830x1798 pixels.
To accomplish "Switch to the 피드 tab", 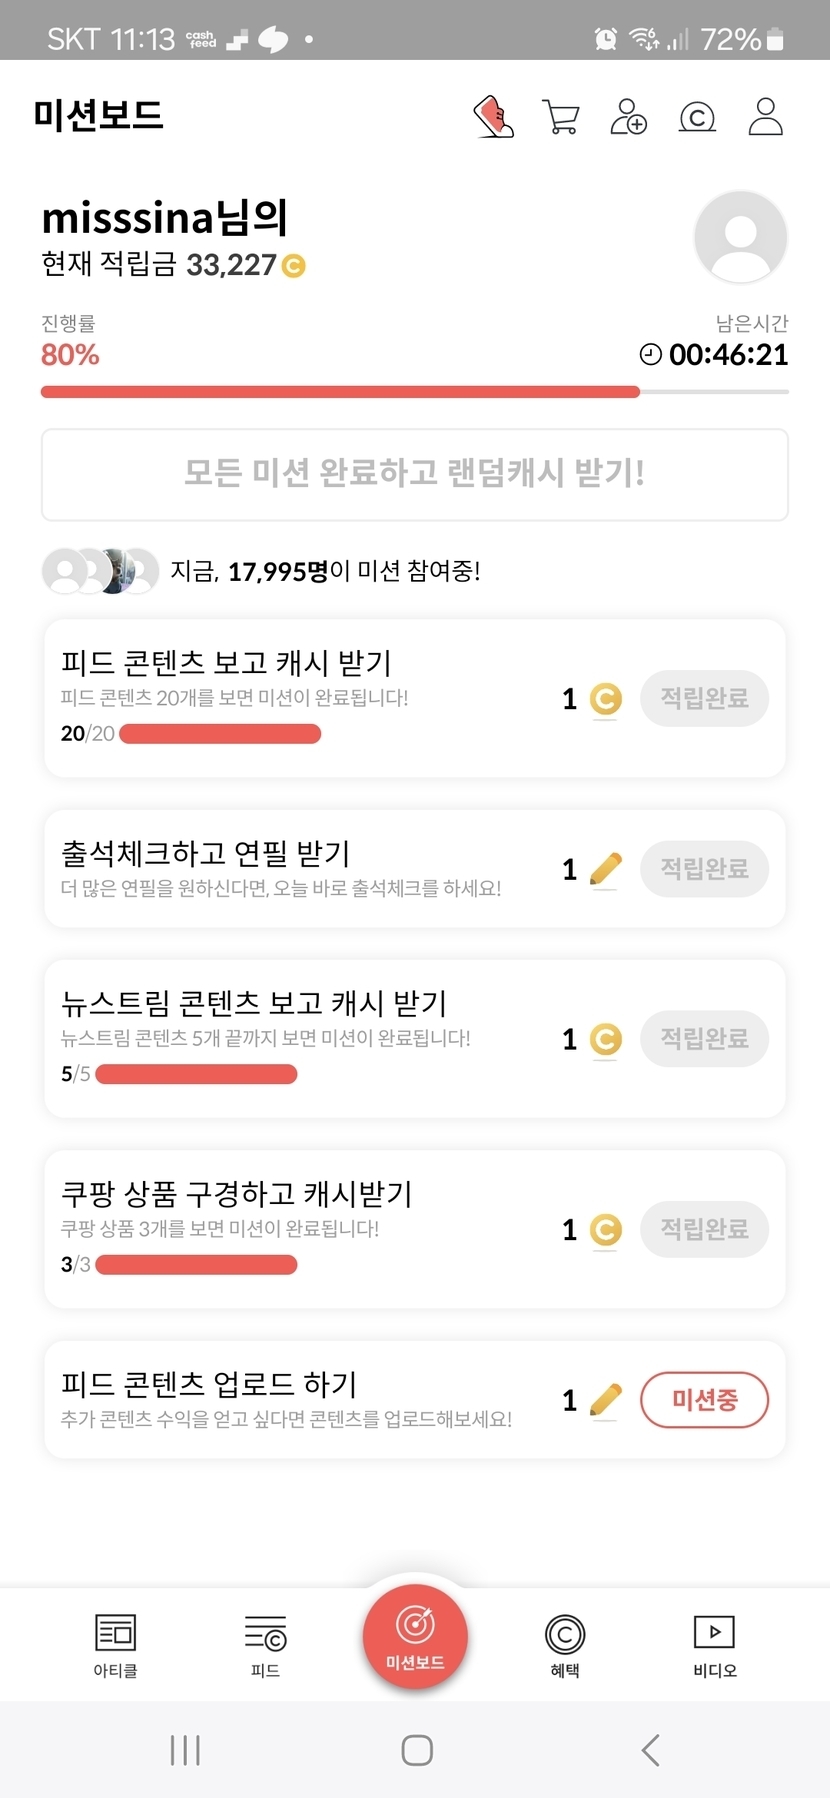I will [265, 1645].
